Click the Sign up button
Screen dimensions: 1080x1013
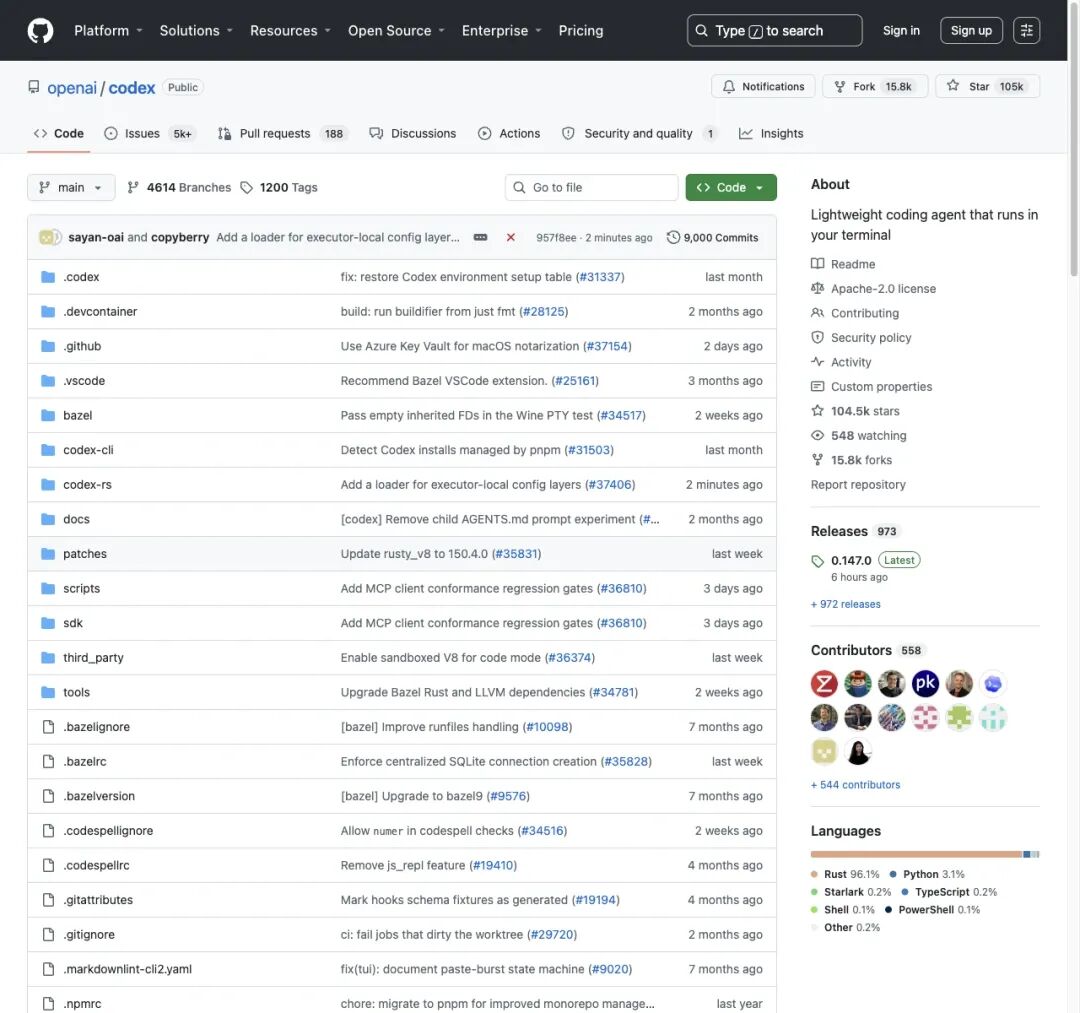[x=971, y=30]
